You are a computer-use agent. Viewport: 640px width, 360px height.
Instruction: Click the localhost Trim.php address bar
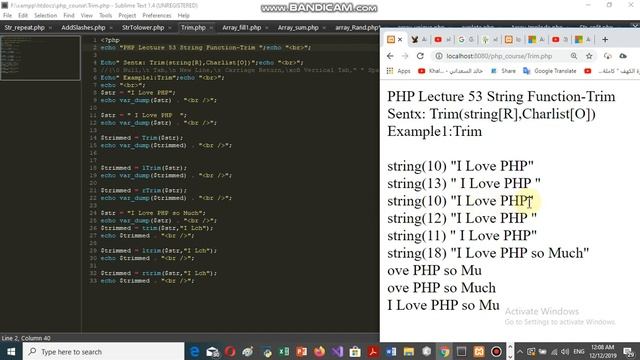[x=499, y=56]
